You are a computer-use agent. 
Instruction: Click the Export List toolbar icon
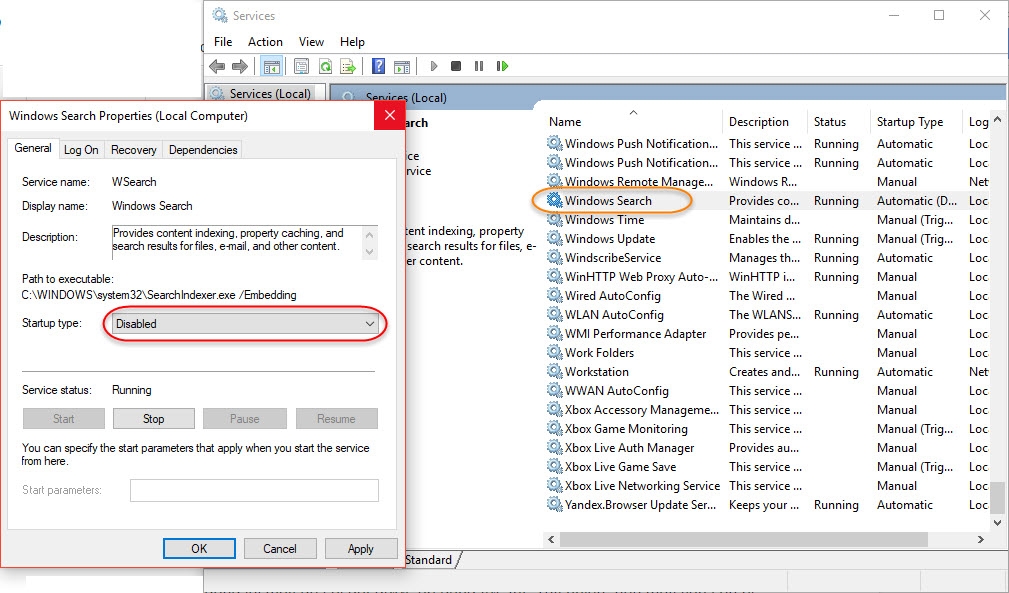coord(348,66)
